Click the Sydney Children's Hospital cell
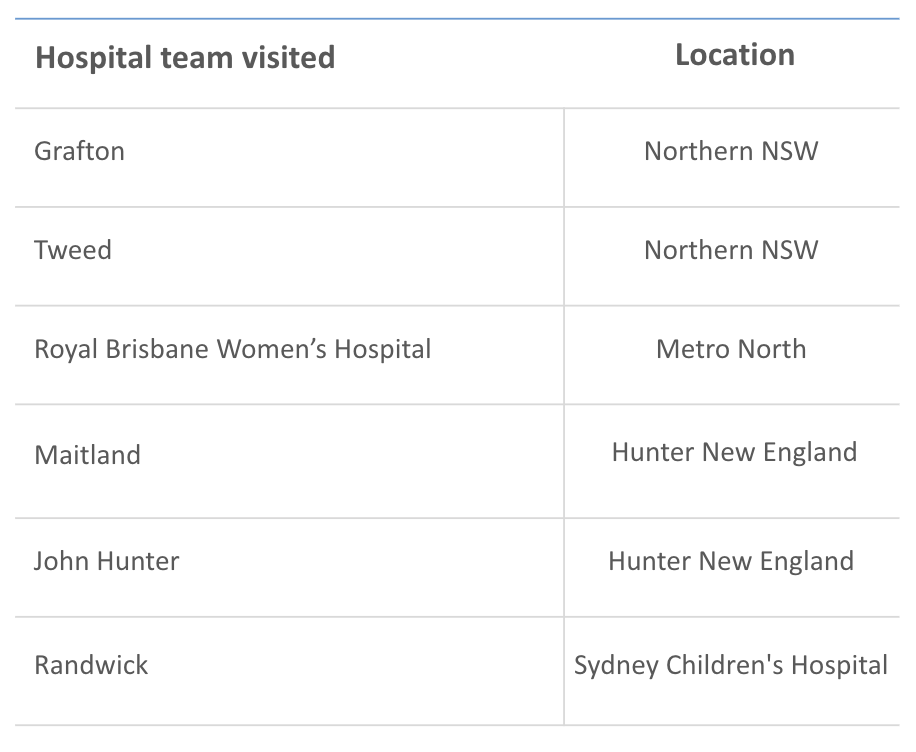The image size is (916, 752). coord(731,665)
